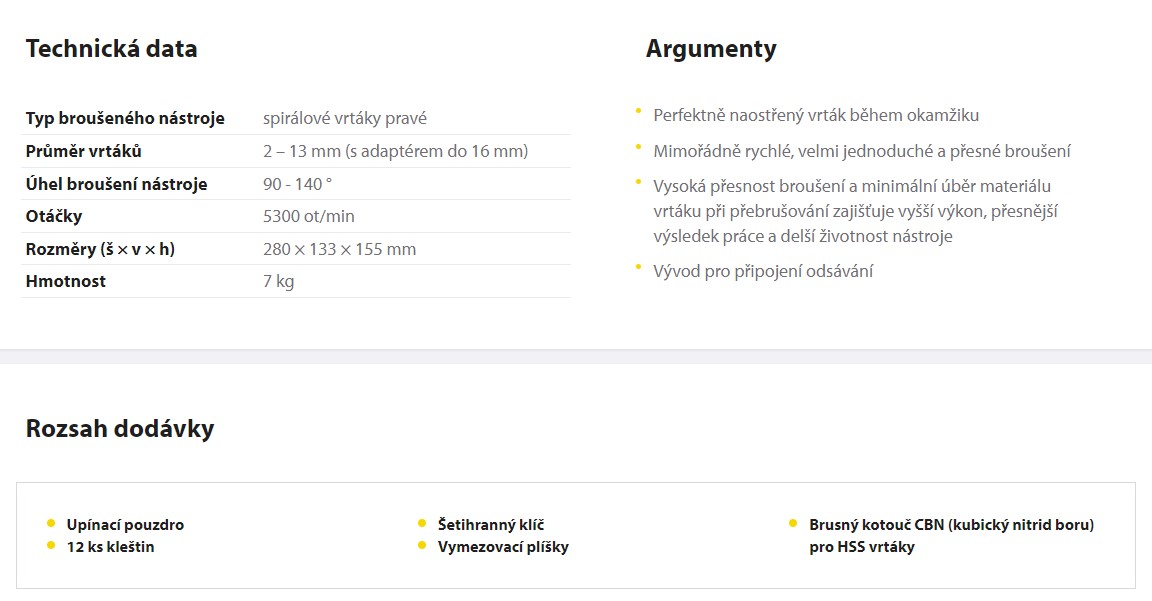Click the spirálové vrtáky pravé value
Viewport: 1152px width, 601px height.
(x=345, y=118)
